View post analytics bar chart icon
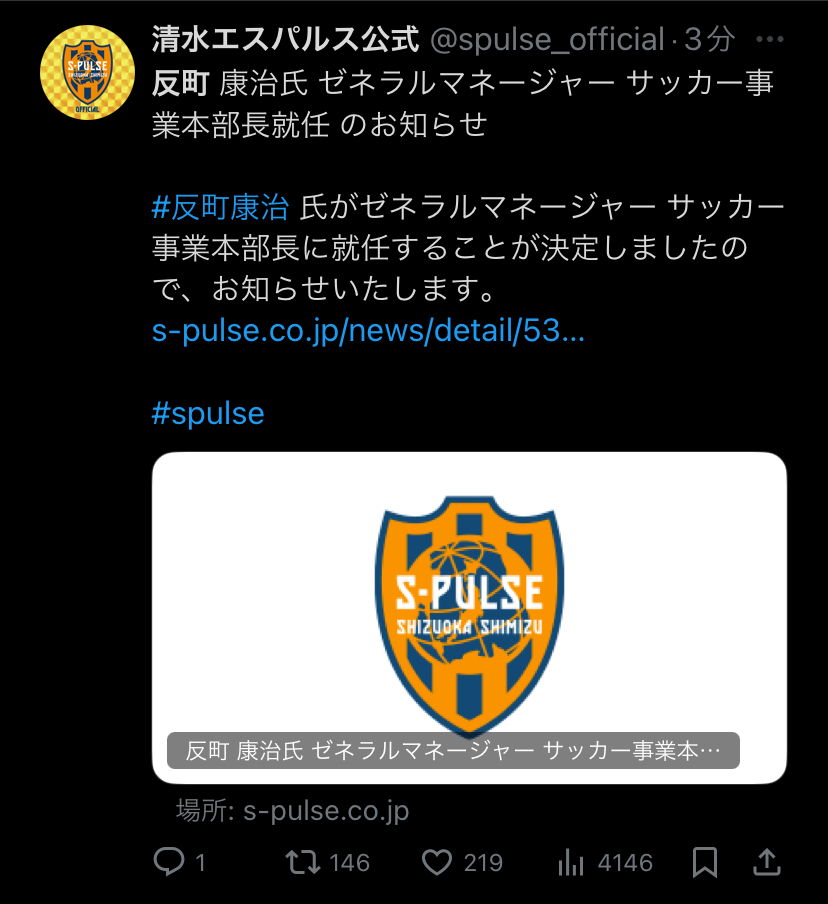The image size is (828, 904). (x=571, y=862)
